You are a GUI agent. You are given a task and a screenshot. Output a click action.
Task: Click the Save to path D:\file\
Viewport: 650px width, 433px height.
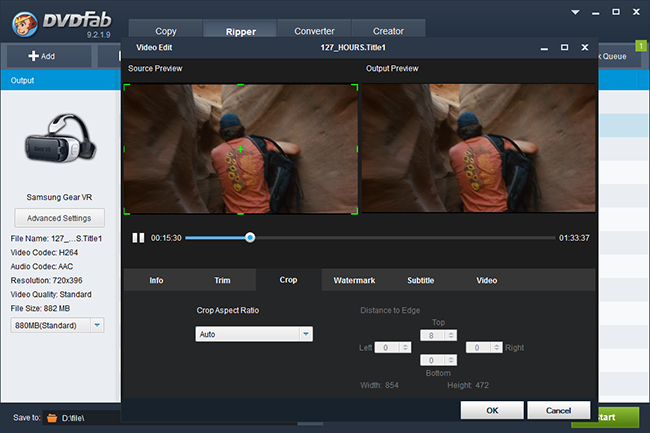pyautogui.click(x=73, y=418)
